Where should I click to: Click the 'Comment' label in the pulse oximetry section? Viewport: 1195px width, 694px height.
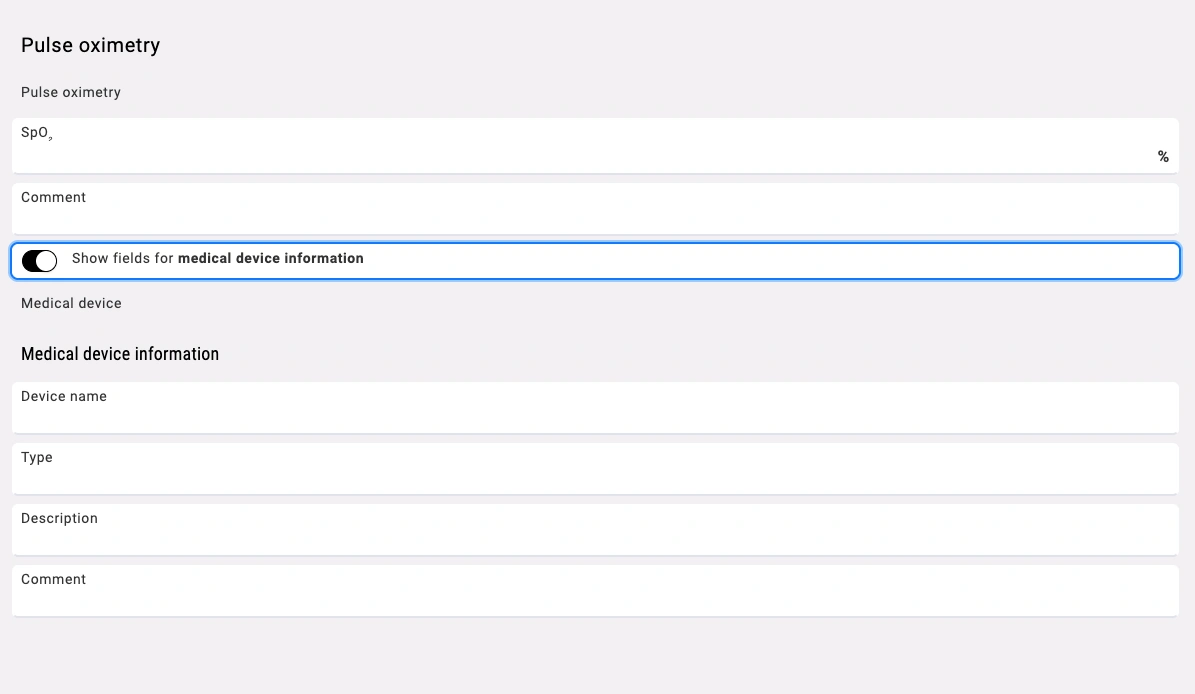click(x=53, y=197)
